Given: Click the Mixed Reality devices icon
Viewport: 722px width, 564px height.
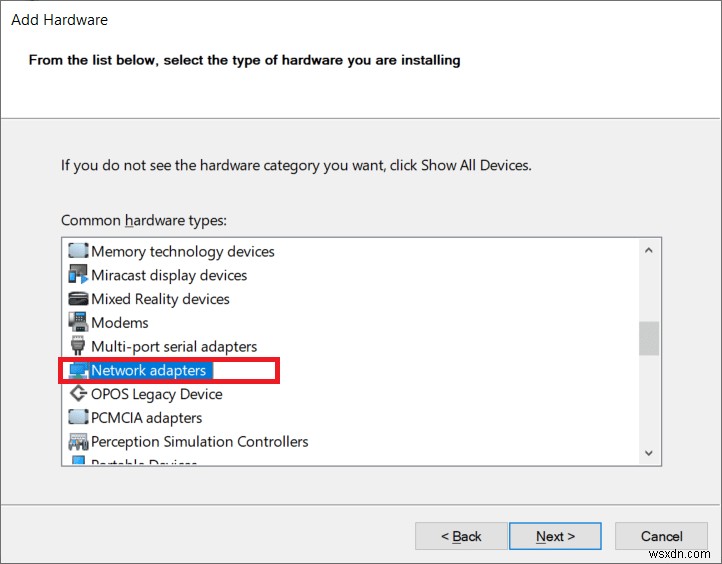Looking at the screenshot, I should tap(78, 299).
